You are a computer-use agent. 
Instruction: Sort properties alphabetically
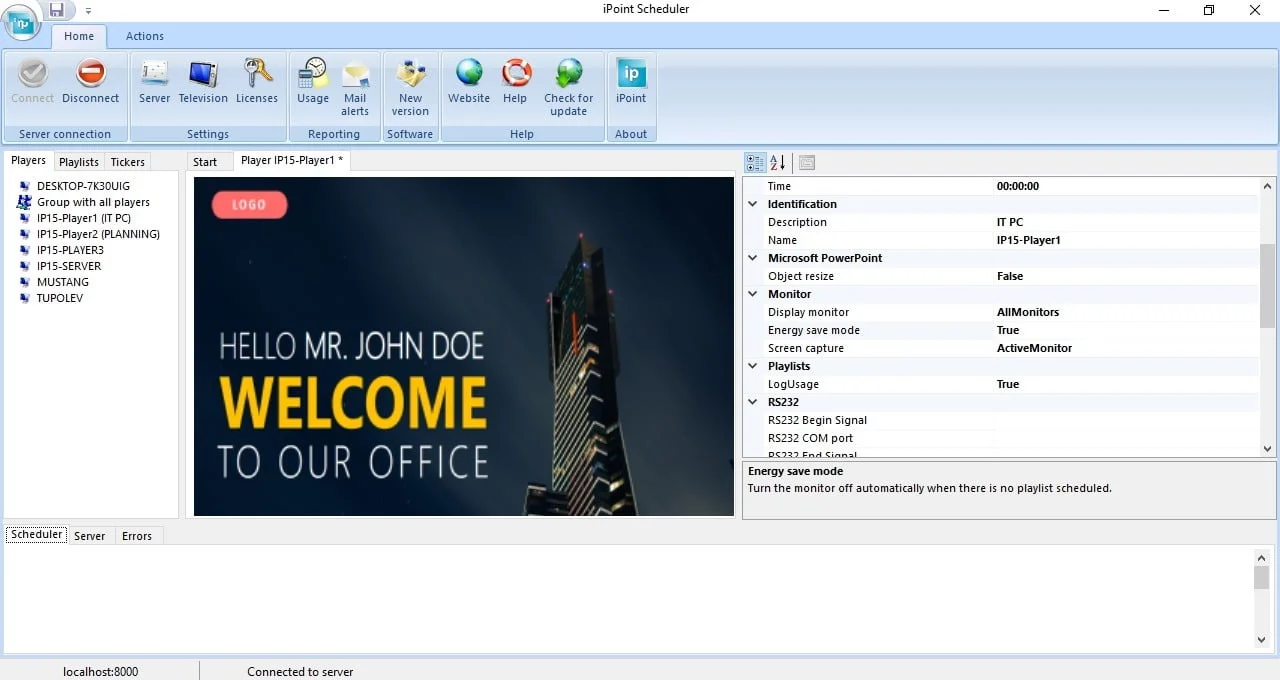tap(777, 163)
